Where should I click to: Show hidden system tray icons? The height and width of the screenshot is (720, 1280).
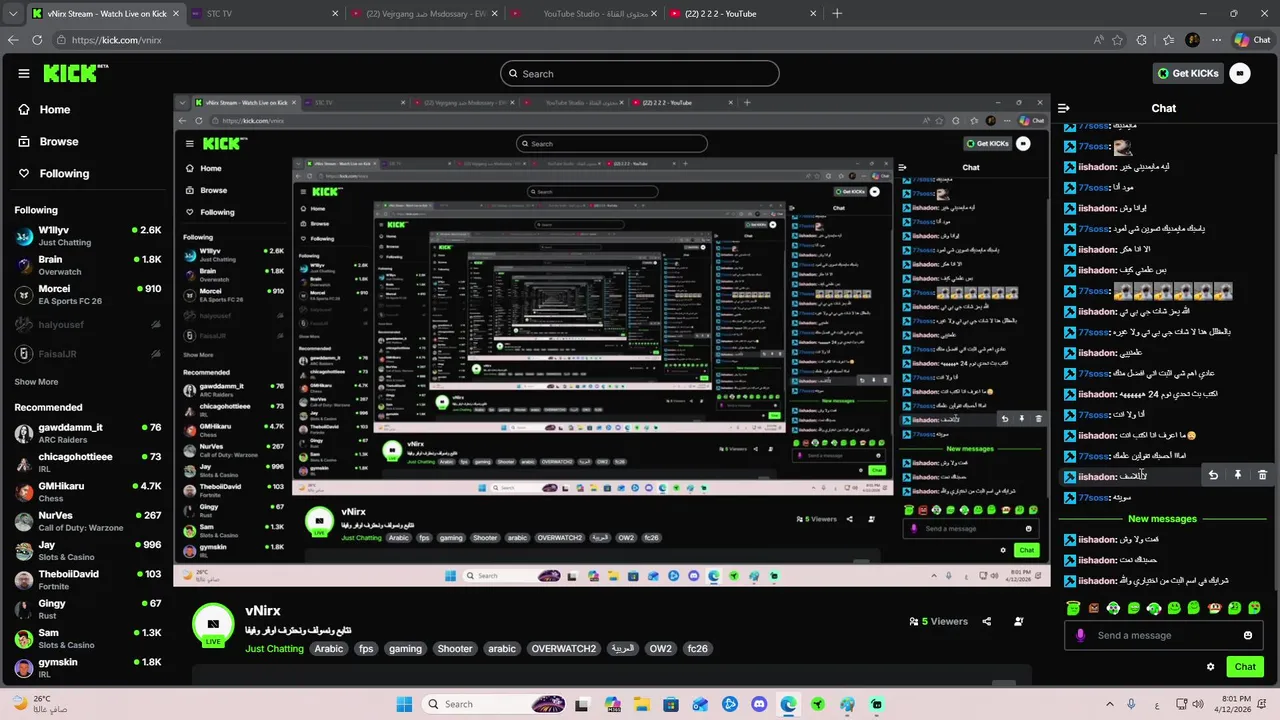click(x=1110, y=704)
